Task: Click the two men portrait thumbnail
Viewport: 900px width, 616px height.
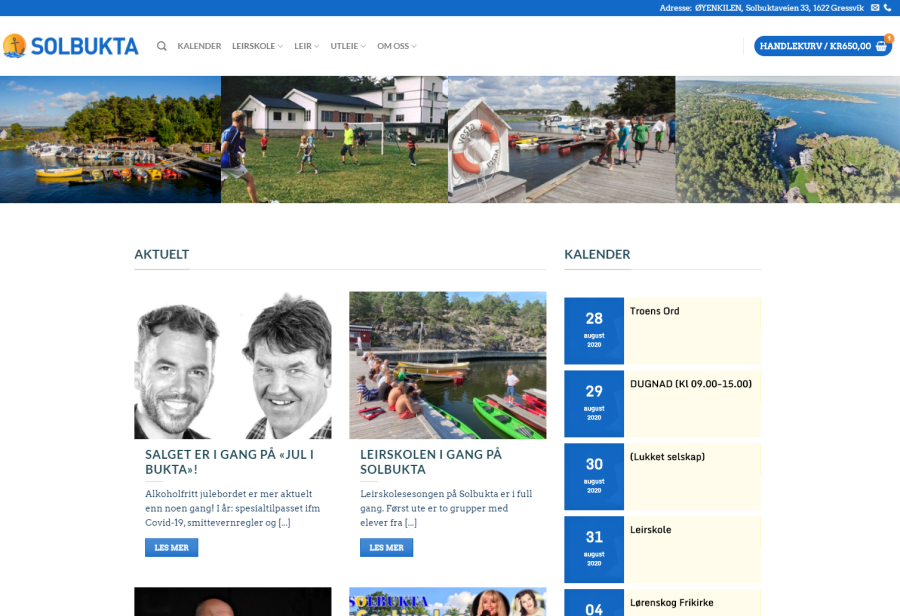Action: 233,365
